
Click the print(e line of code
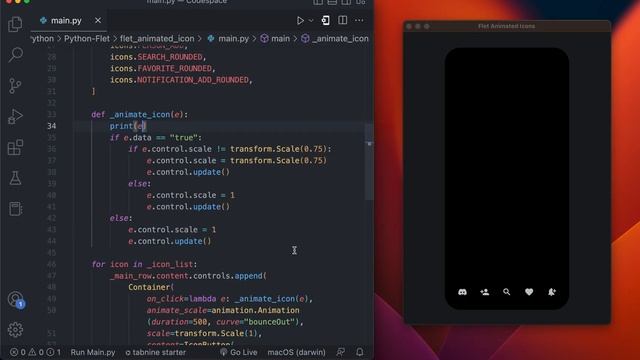point(128,126)
